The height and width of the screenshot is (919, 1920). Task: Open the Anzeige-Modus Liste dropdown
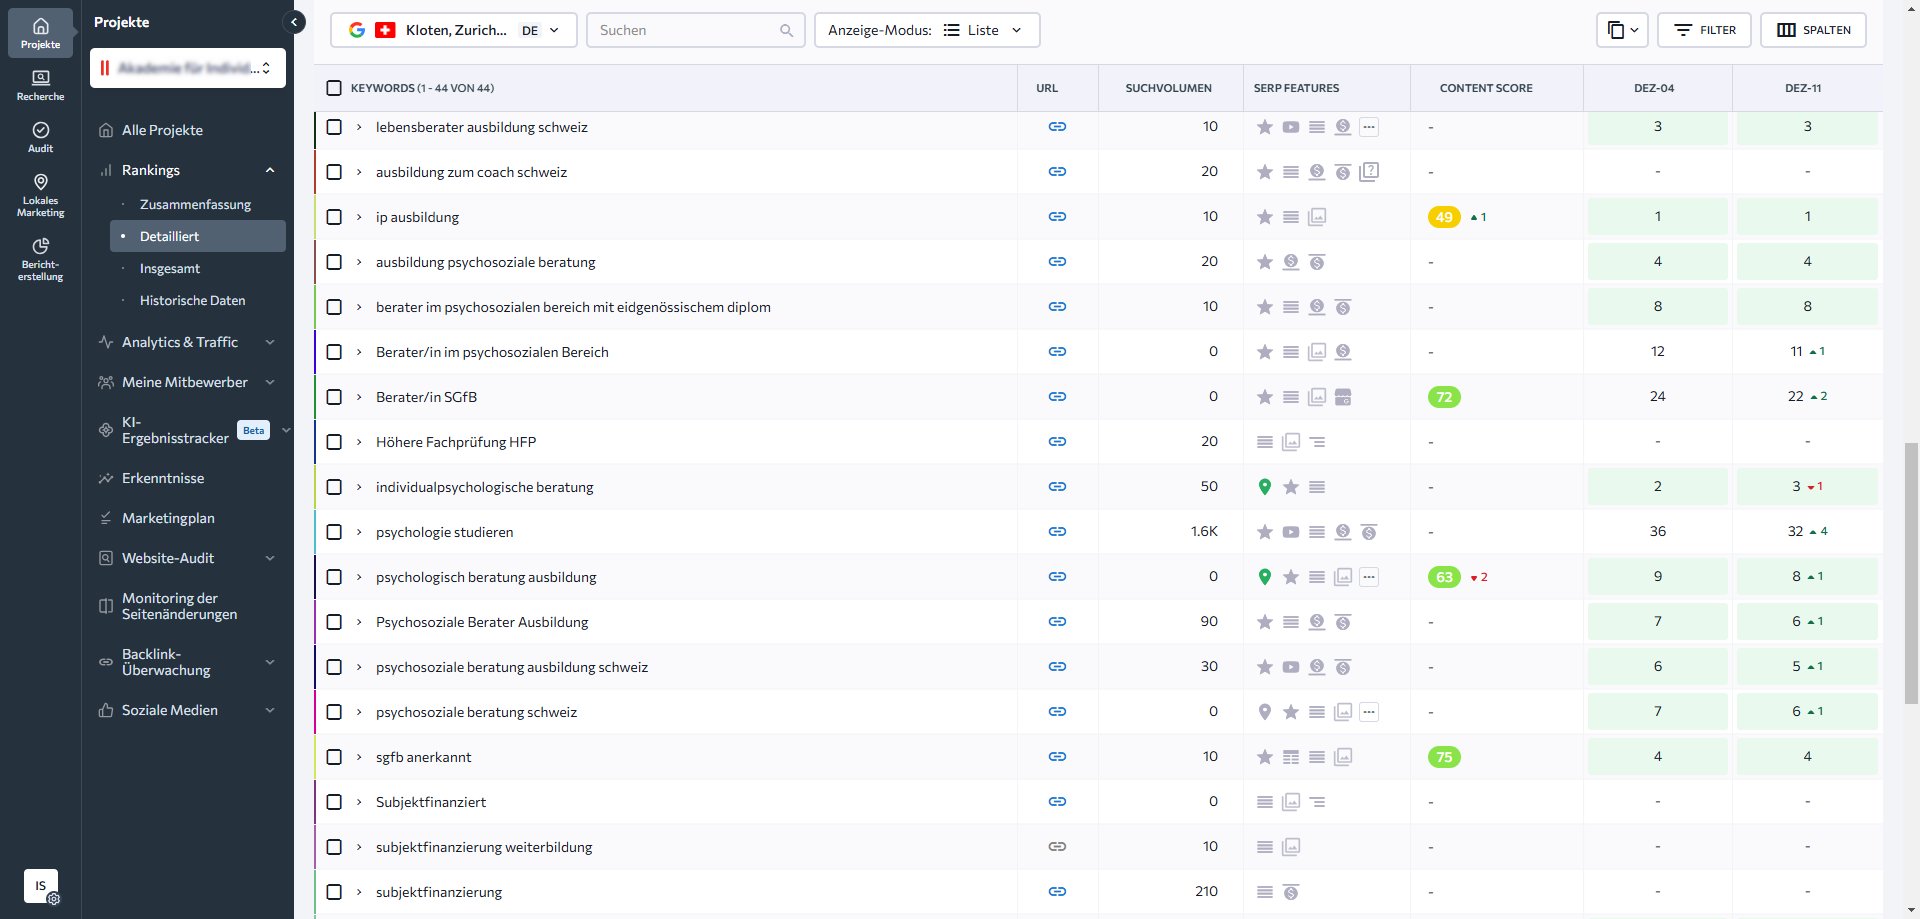(927, 30)
